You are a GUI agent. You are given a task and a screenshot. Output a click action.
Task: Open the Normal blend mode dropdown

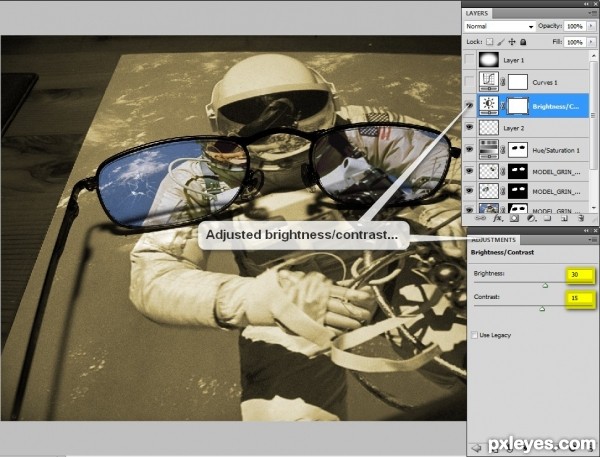(x=499, y=26)
